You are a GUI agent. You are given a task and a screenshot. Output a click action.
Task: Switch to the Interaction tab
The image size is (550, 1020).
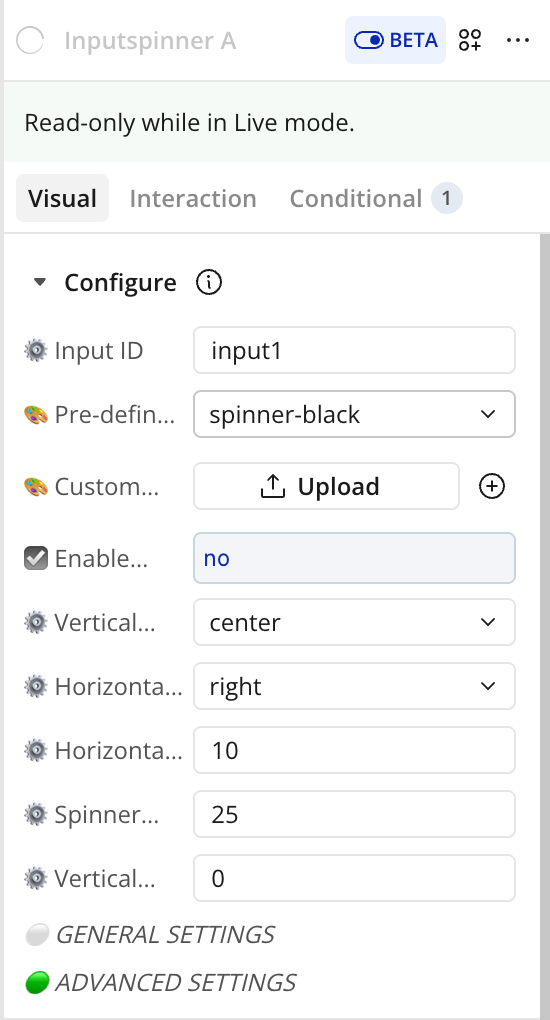click(x=193, y=198)
